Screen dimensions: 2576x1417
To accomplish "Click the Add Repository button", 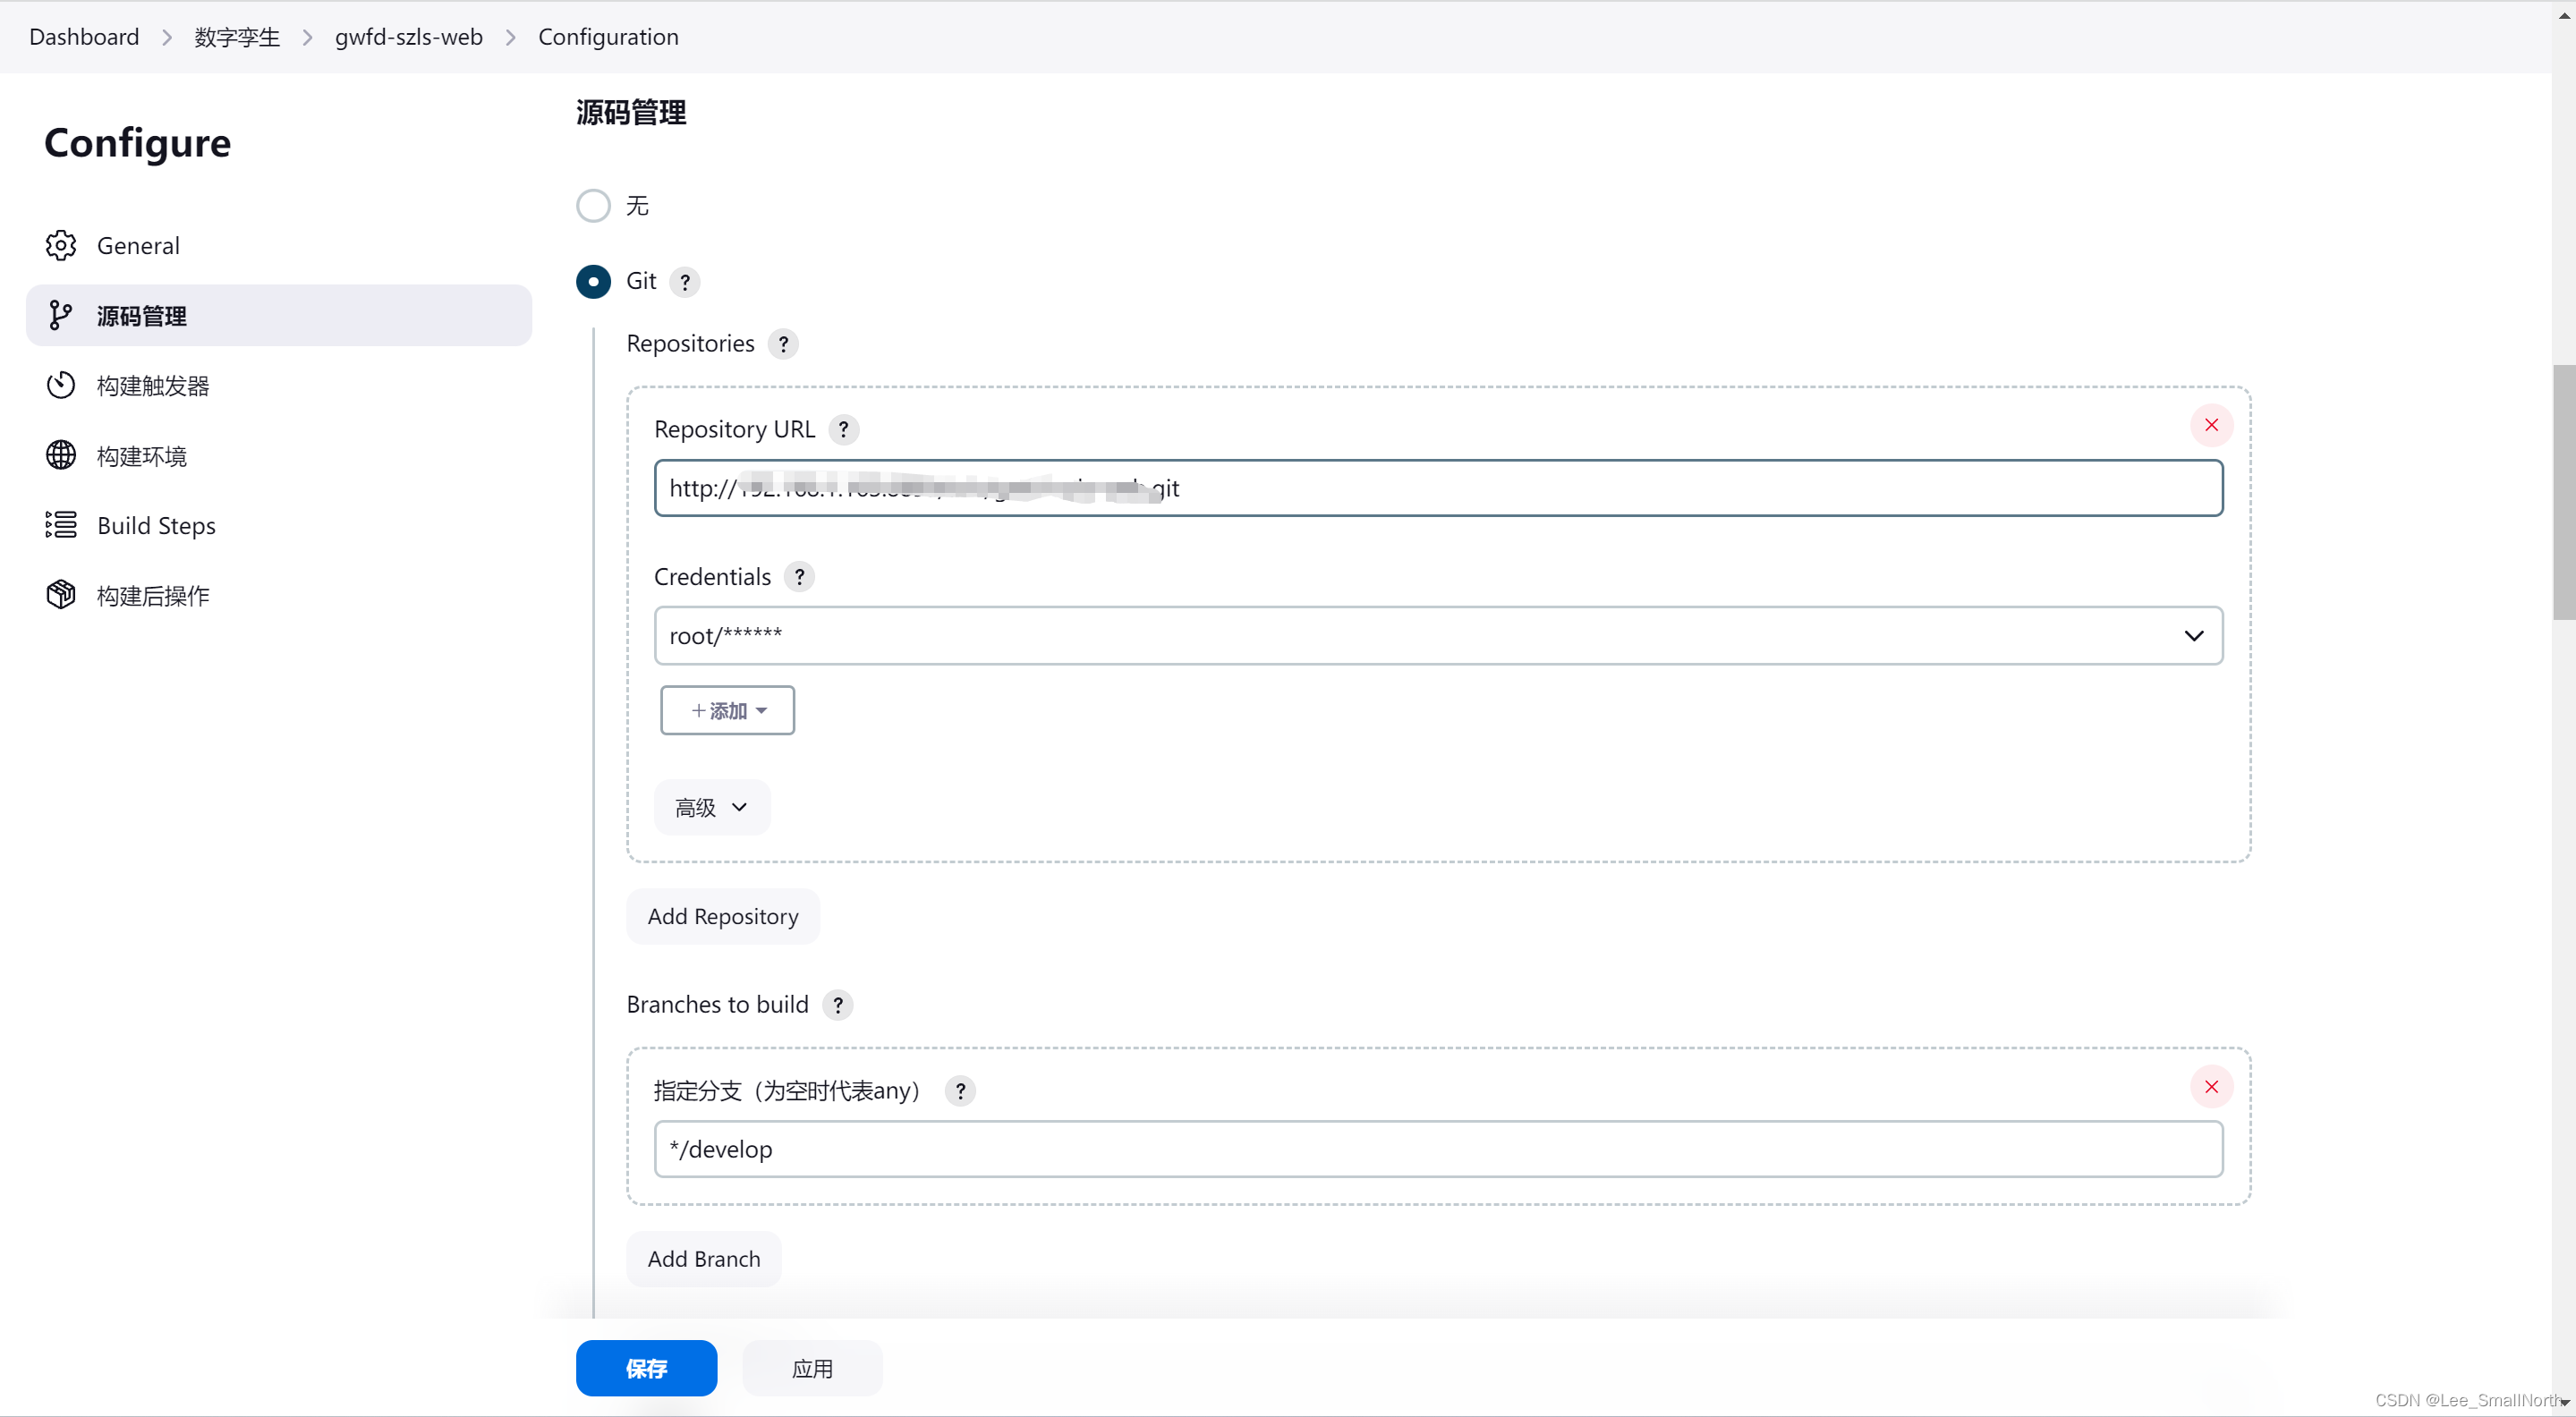I will (722, 916).
